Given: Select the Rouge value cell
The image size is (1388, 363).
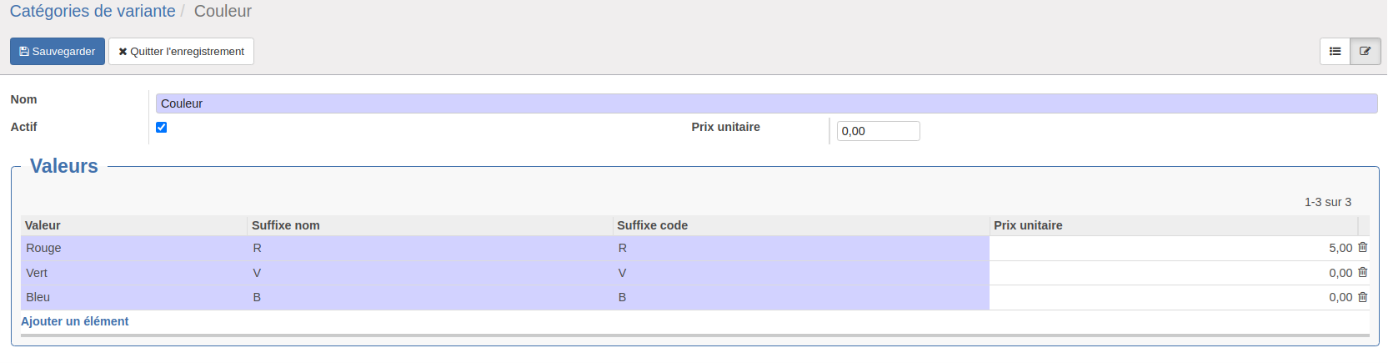Looking at the screenshot, I should pyautogui.click(x=134, y=248).
